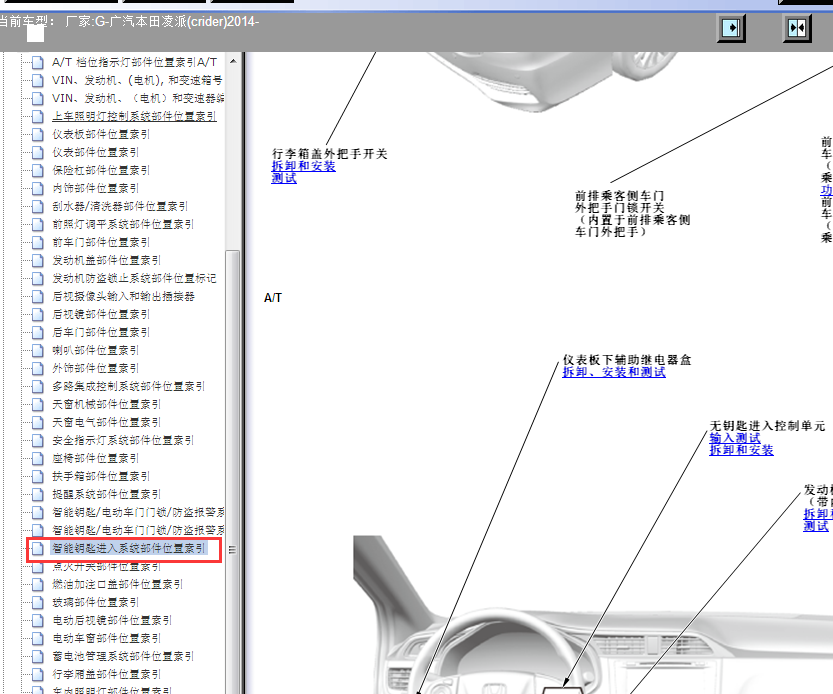Open 智能钥匙进入系统部件位置索引 tree item
The width and height of the screenshot is (833, 694).
point(128,549)
